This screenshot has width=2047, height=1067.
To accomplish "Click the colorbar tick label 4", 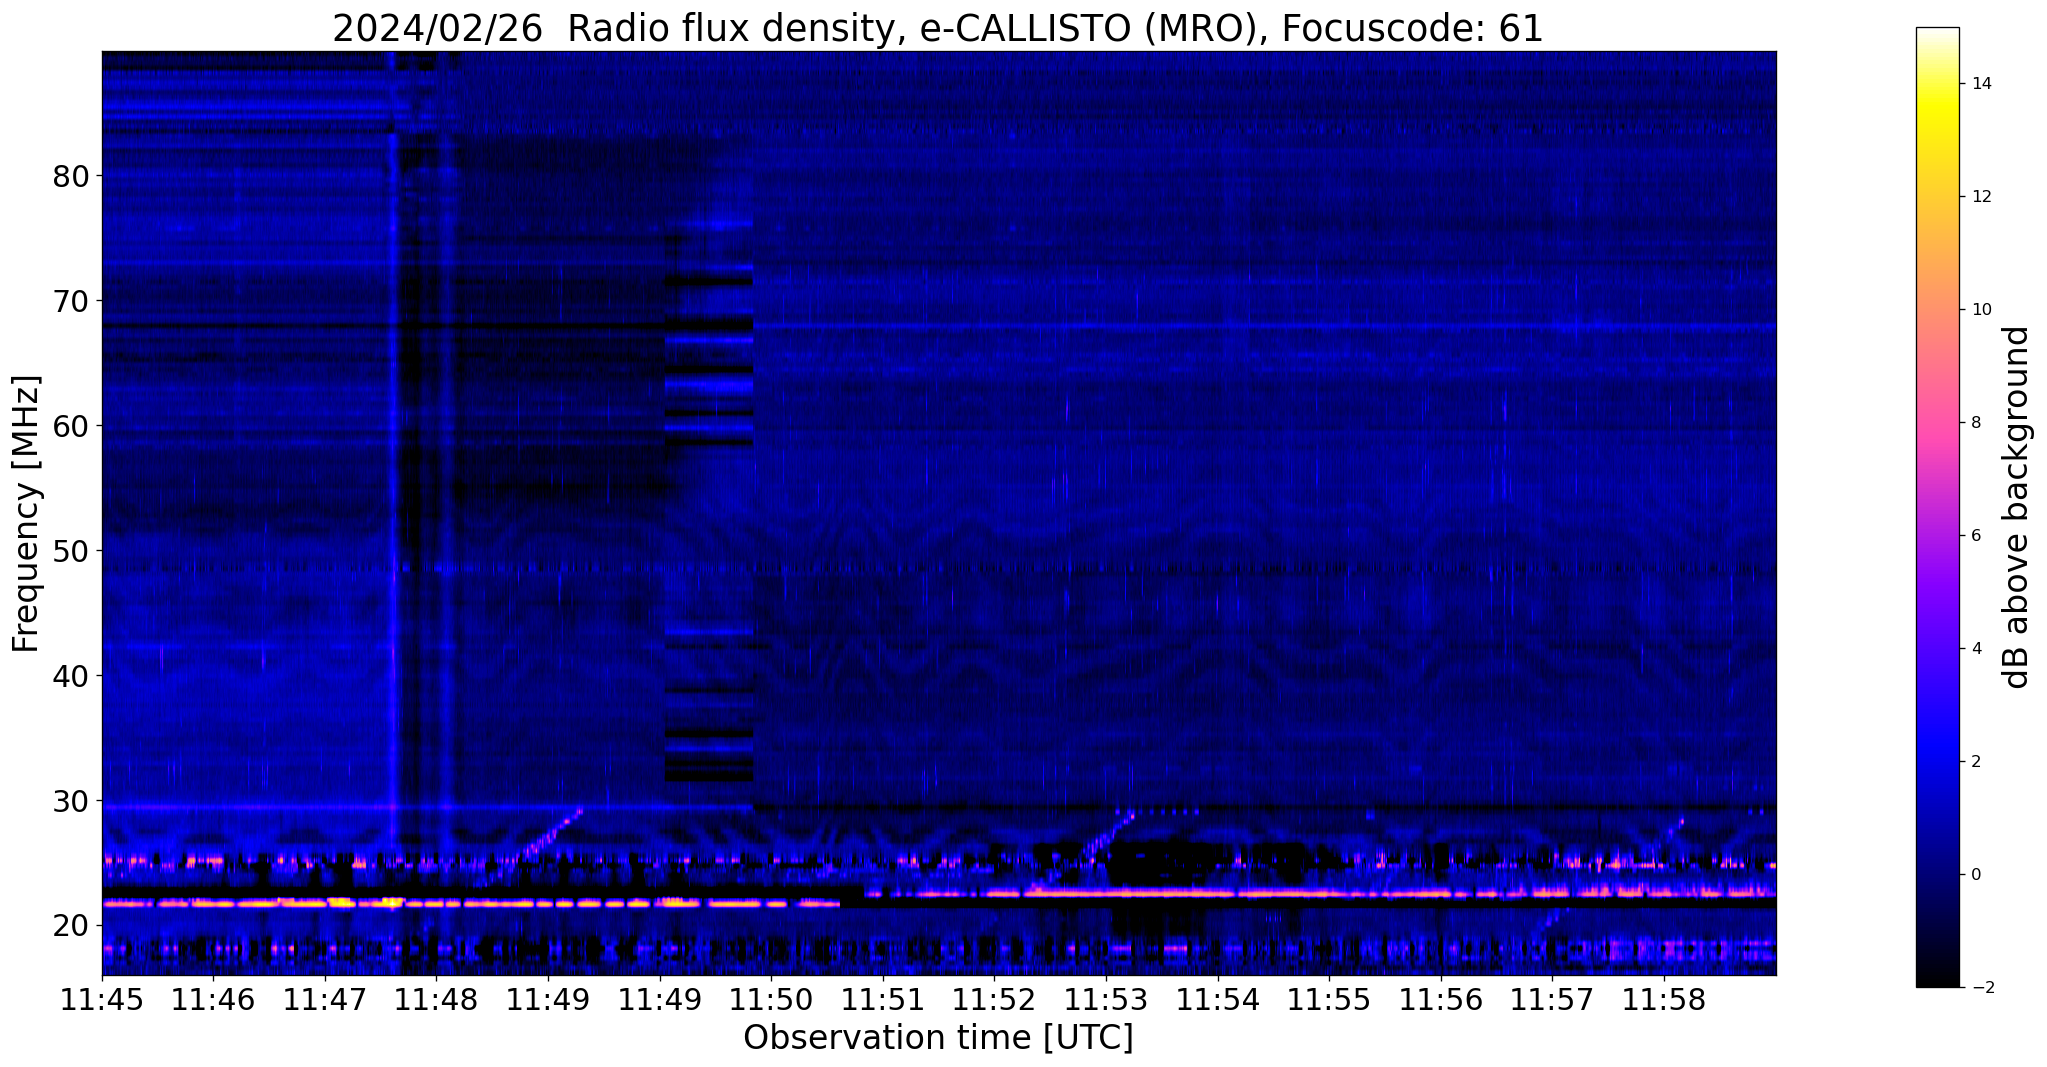I will pyautogui.click(x=1975, y=649).
